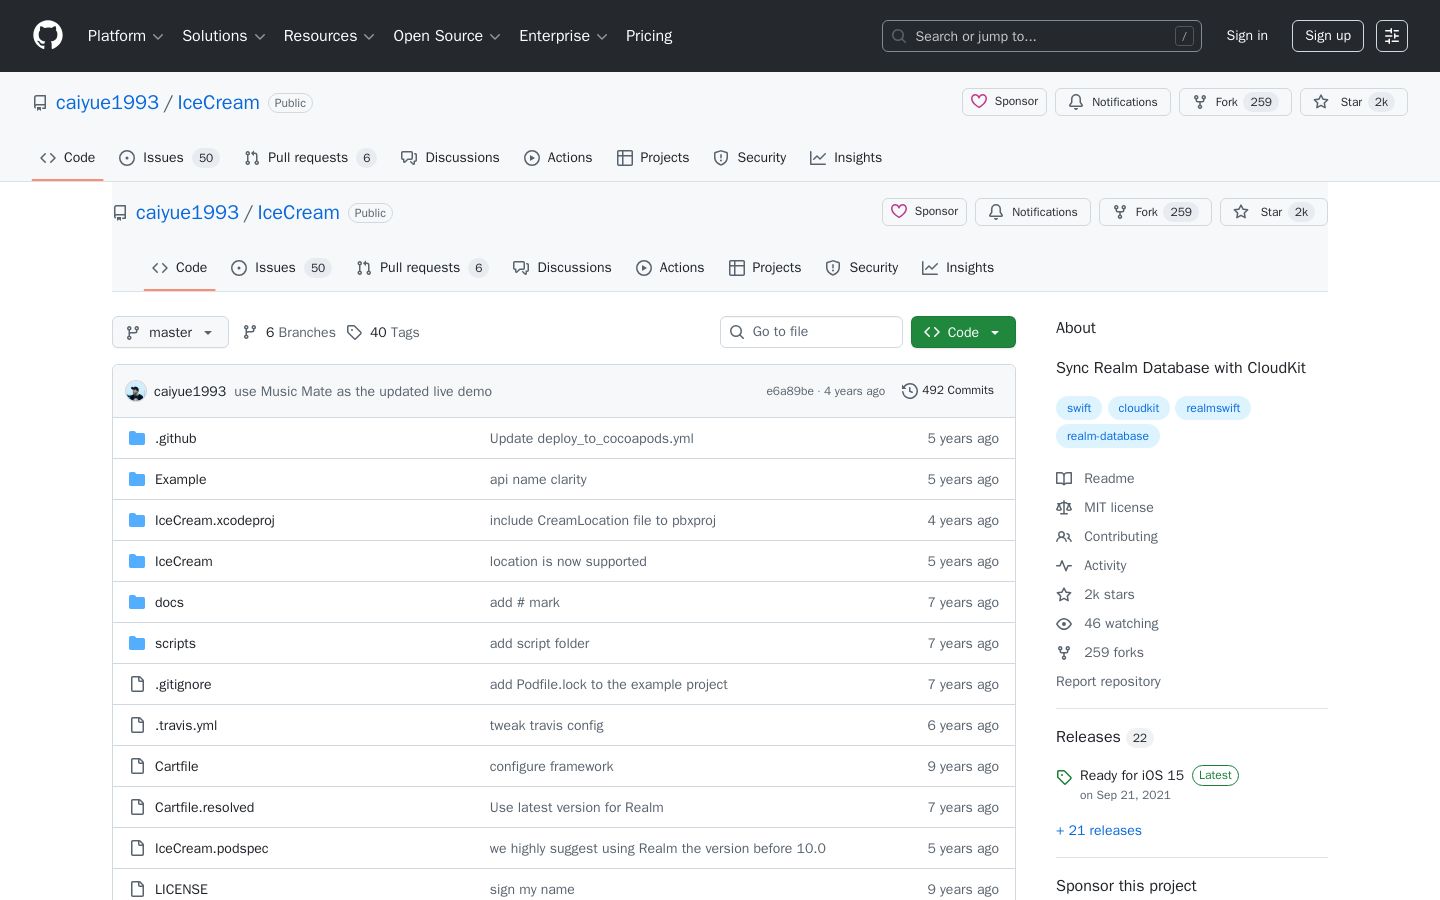The height and width of the screenshot is (900, 1440).
Task: View the + 21 releases link
Action: 1099,830
